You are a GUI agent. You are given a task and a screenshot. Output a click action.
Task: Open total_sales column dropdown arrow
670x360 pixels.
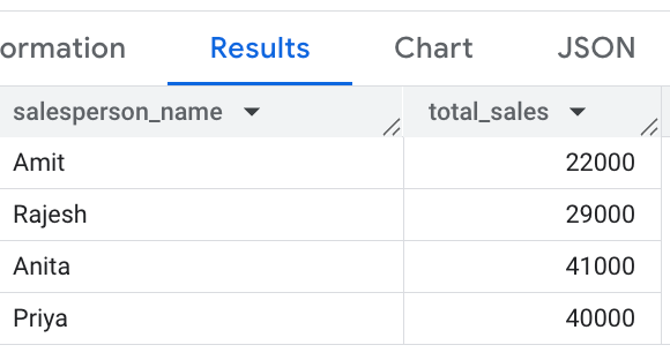(x=577, y=112)
